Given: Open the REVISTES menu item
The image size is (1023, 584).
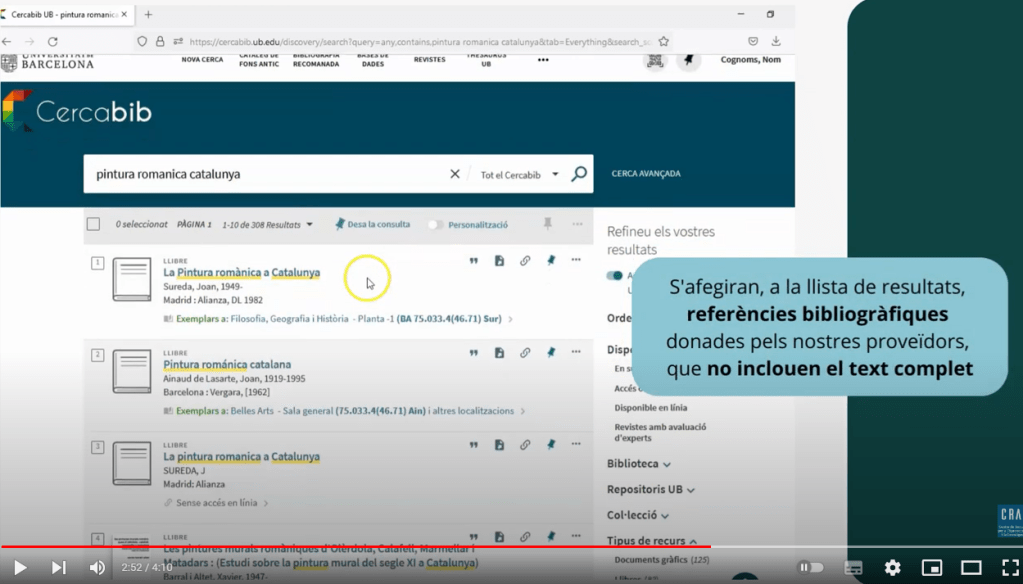Looking at the screenshot, I should point(429,60).
